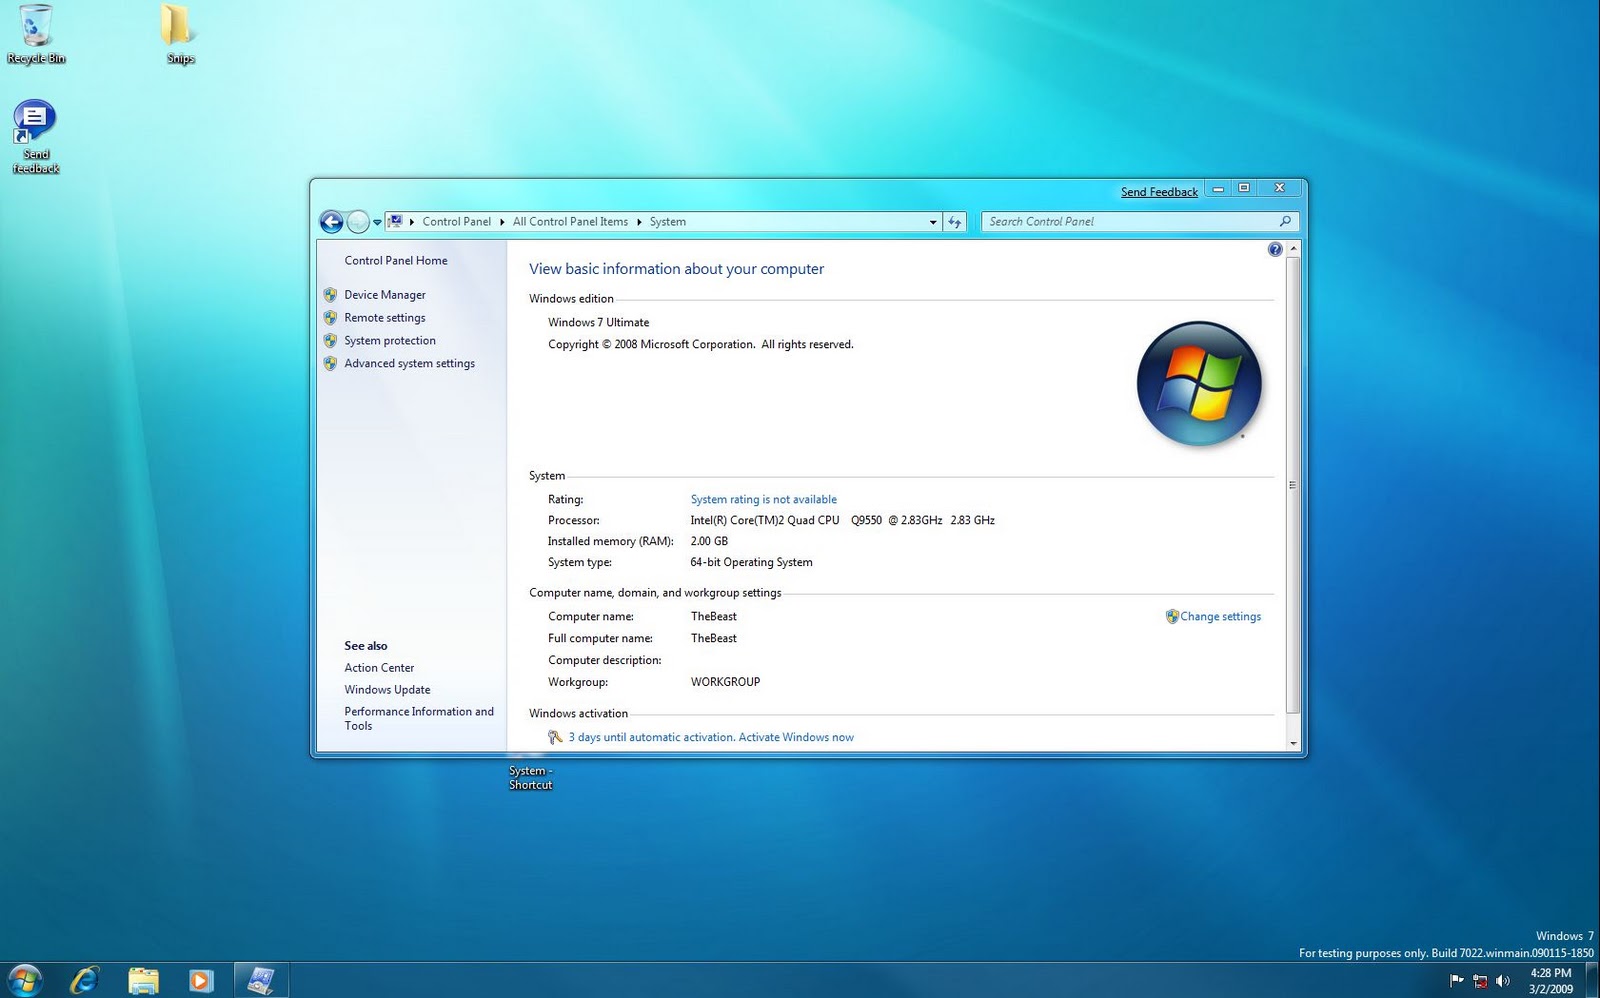Open the address bar history dropdown
Screen dimensions: 1600x998
[x=933, y=222]
